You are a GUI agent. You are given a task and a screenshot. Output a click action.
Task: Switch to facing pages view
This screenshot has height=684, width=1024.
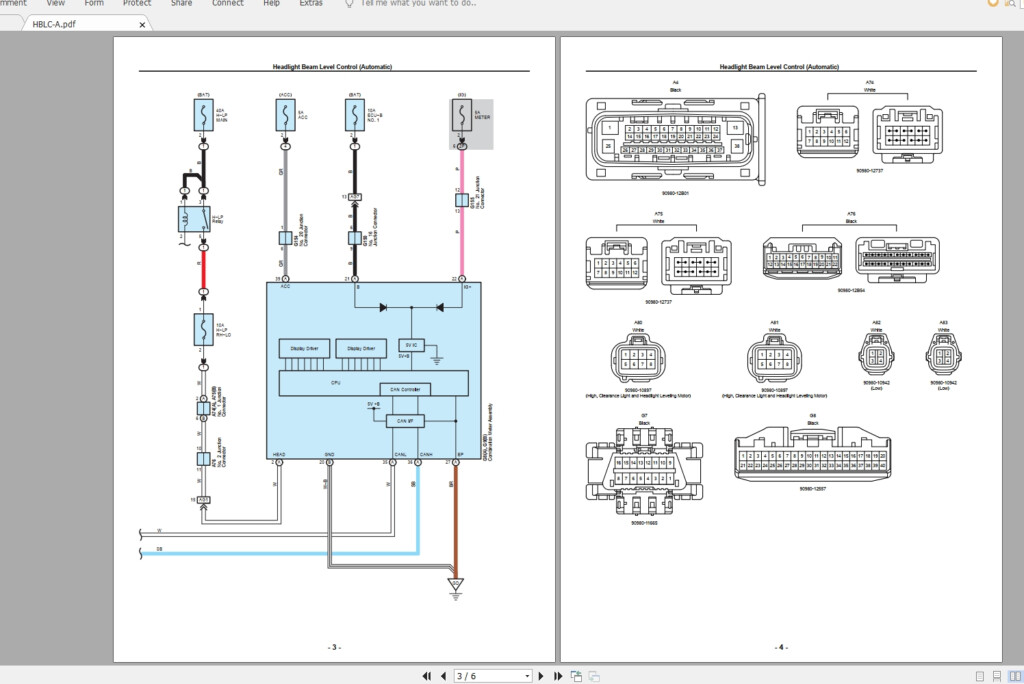(1014, 676)
